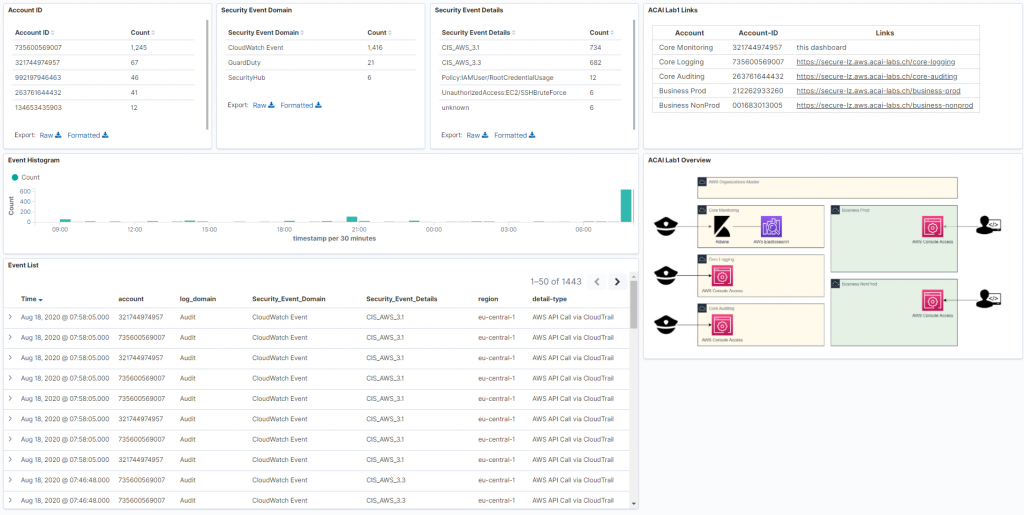
Task: Go to next page of Event List
Action: click(617, 282)
